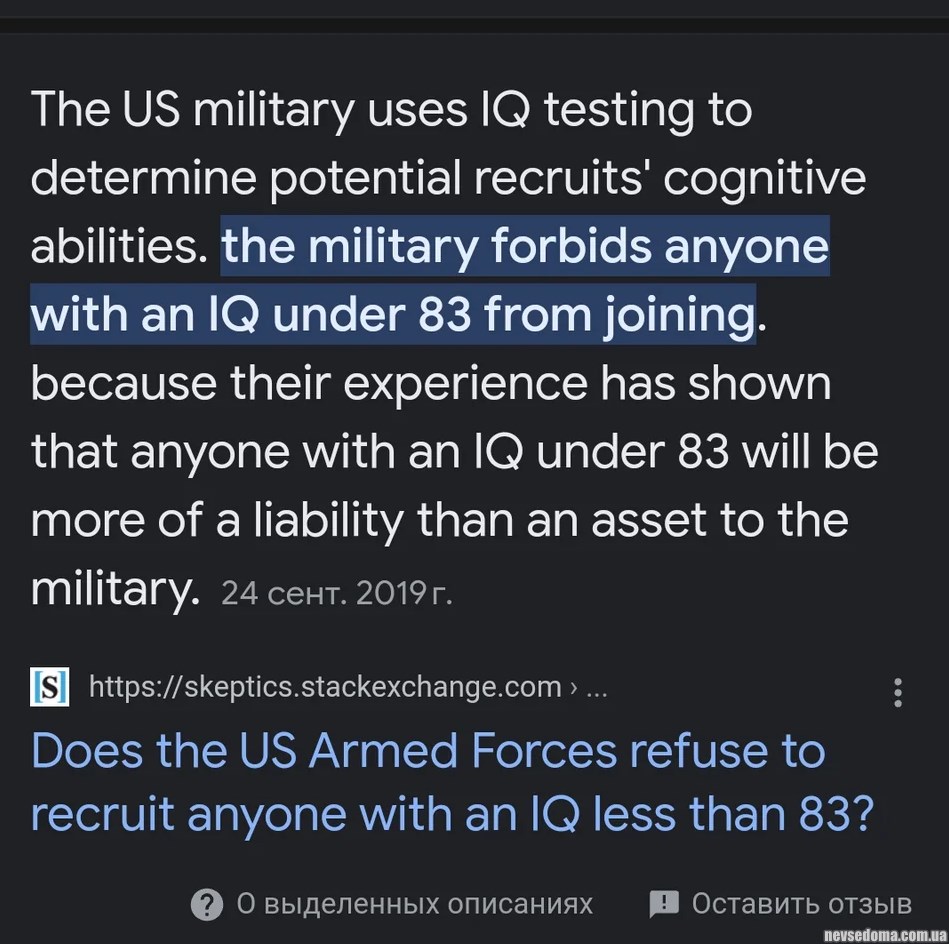
Task: Click highlighted 'with an IQ under 83 from joining'
Action: 391,315
